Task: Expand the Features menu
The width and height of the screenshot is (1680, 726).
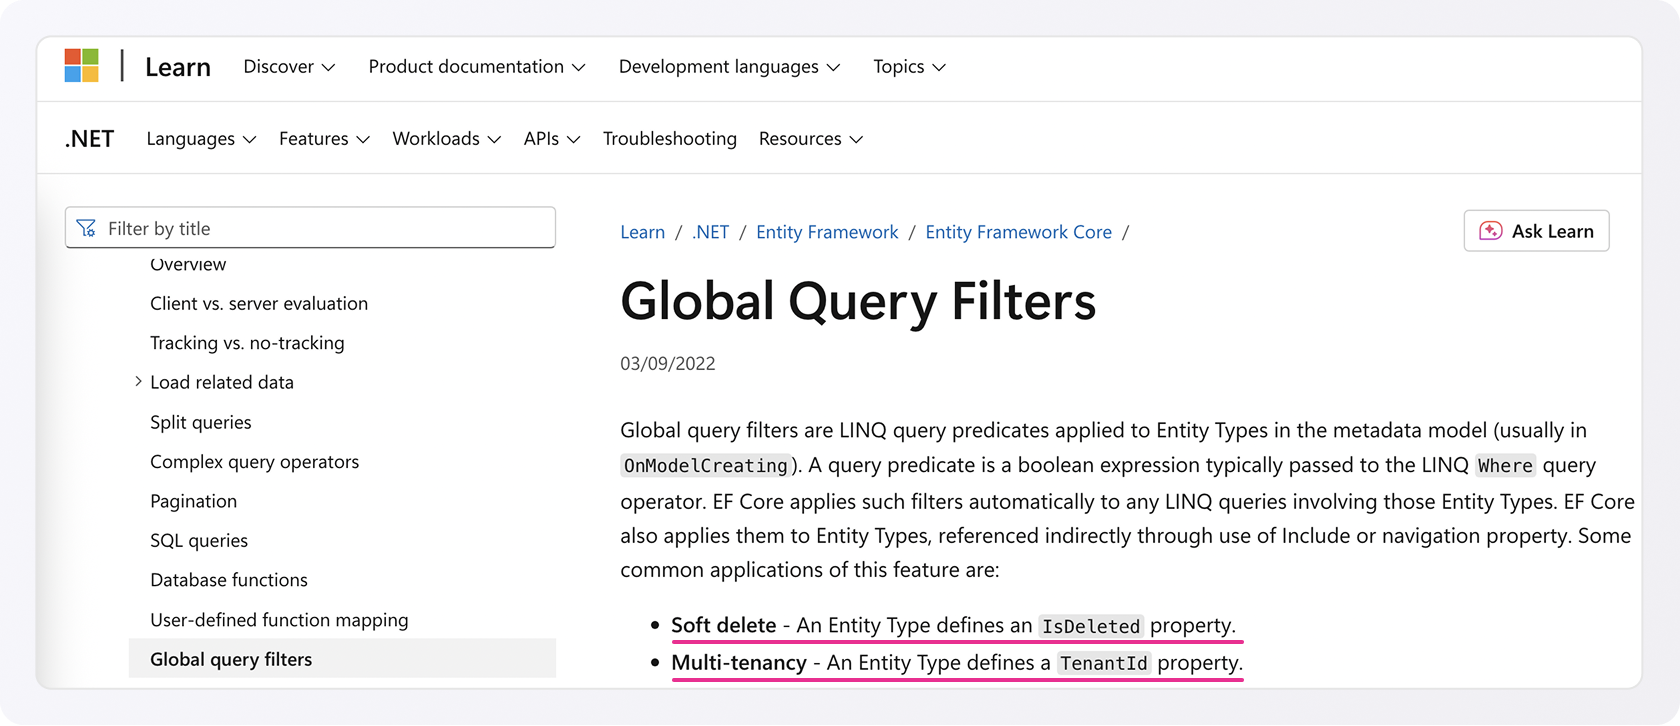Action: point(324,139)
